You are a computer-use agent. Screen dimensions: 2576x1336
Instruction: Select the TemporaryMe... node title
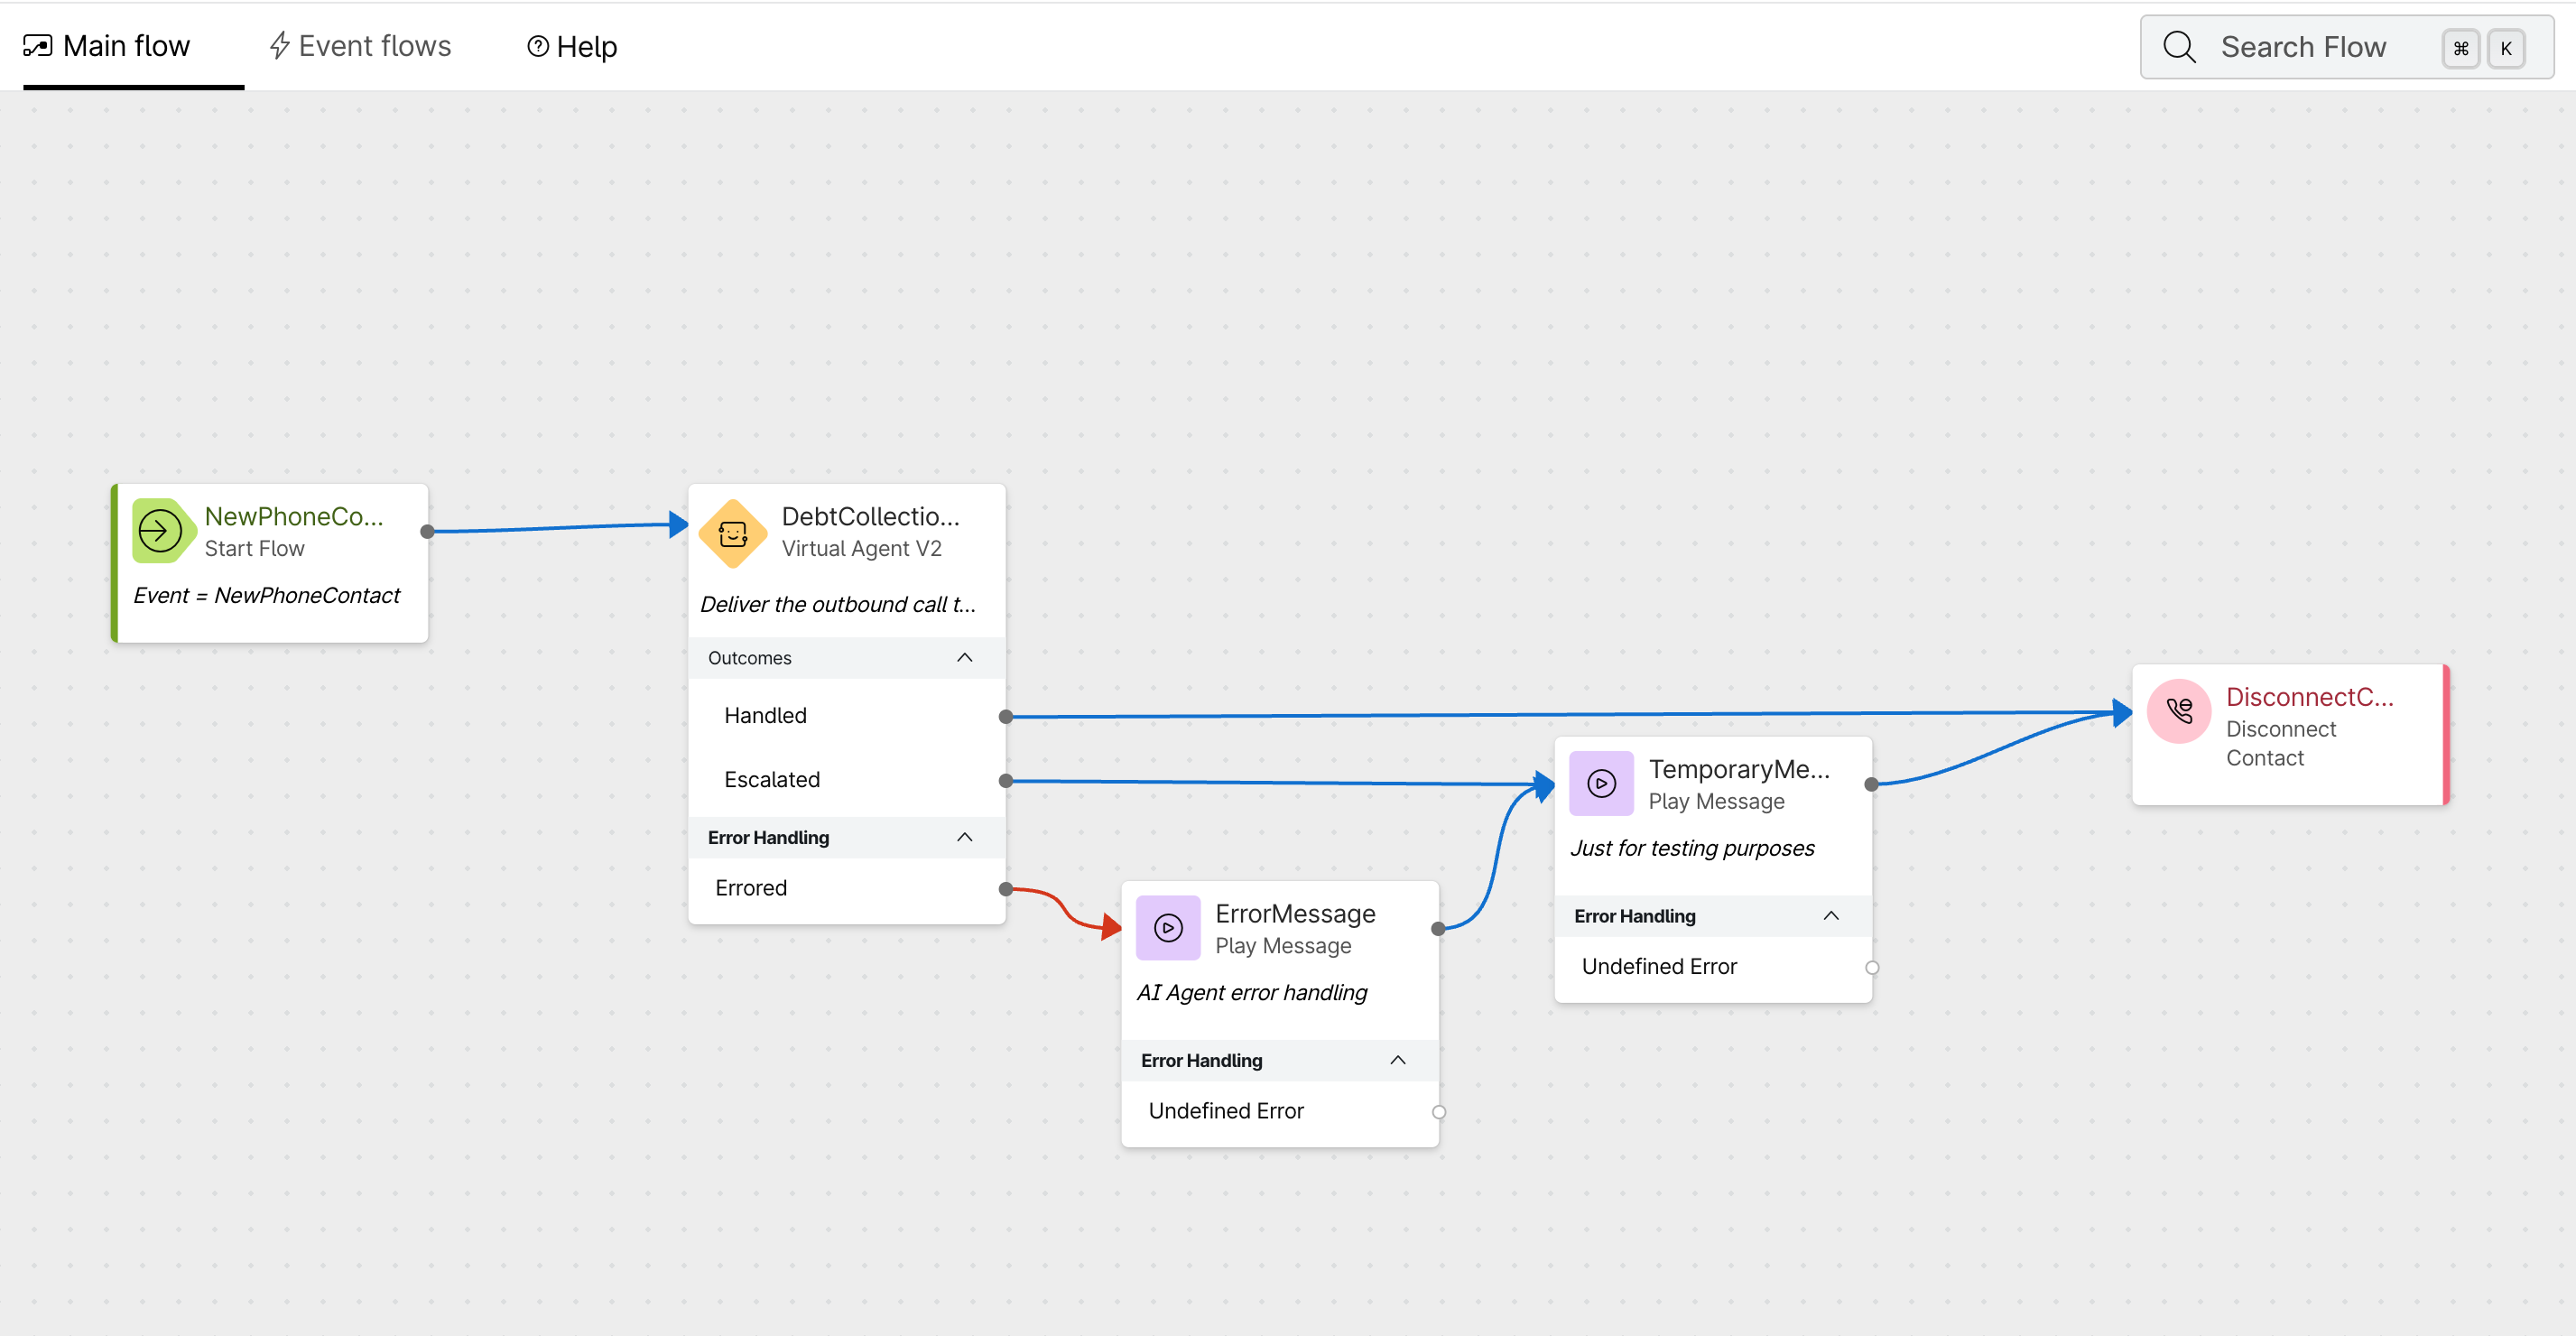pos(1739,769)
